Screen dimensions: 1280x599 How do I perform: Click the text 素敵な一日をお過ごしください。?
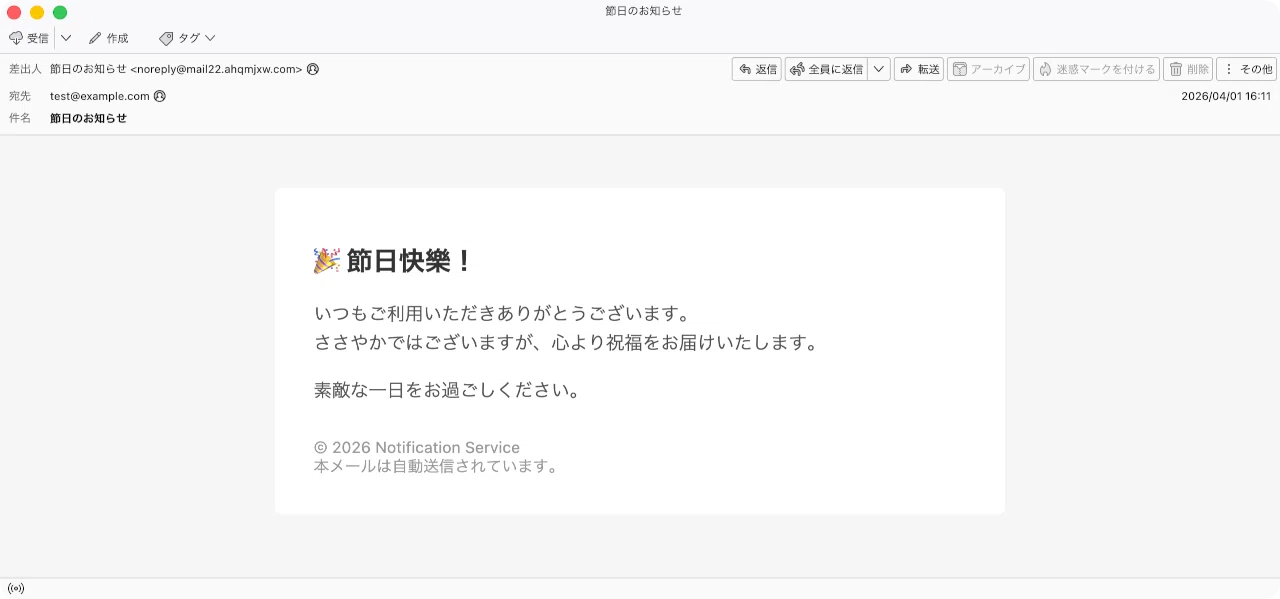tap(448, 390)
